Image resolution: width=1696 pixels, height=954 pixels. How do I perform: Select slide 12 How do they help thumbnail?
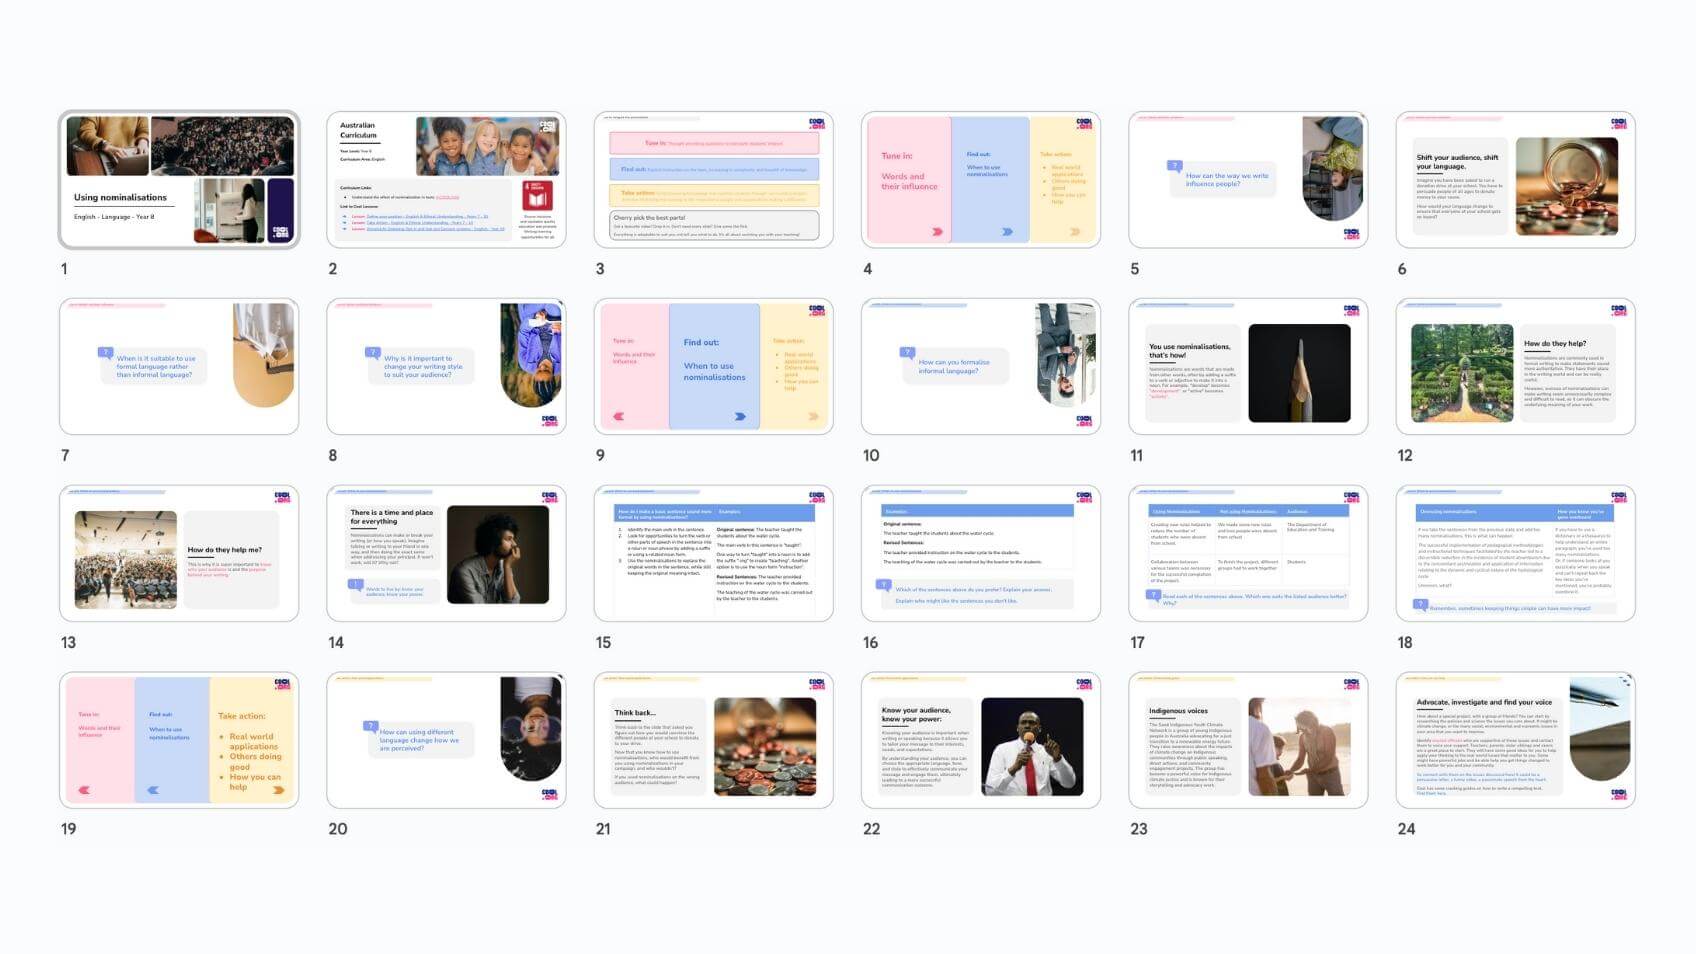click(1515, 366)
